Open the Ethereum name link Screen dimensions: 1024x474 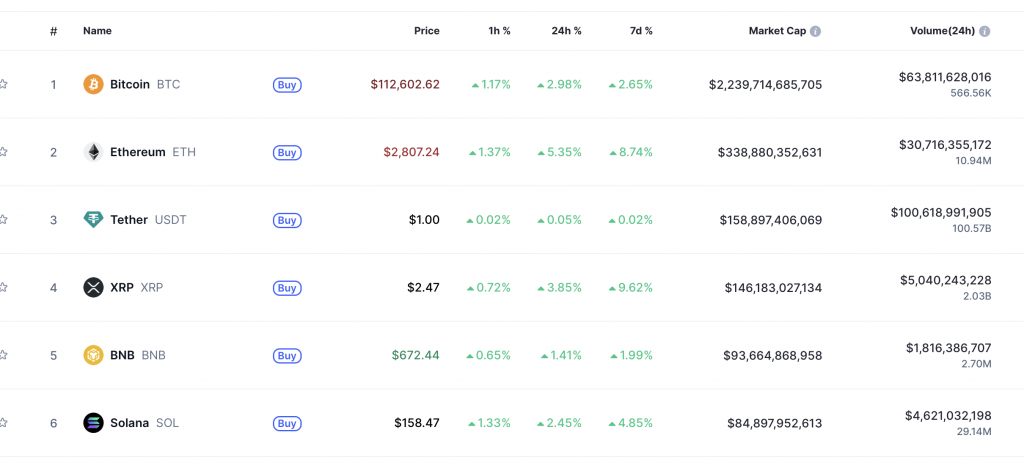(138, 152)
